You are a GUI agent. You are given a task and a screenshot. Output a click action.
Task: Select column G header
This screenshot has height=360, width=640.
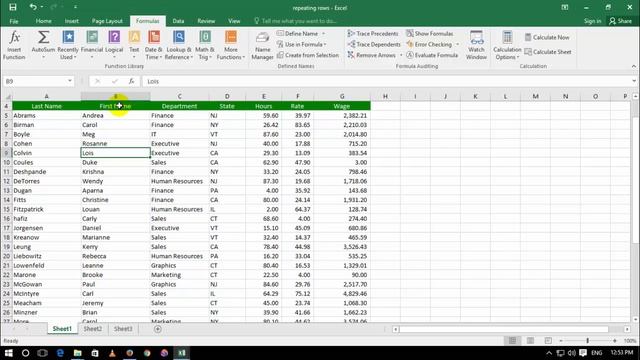pyautogui.click(x=342, y=96)
